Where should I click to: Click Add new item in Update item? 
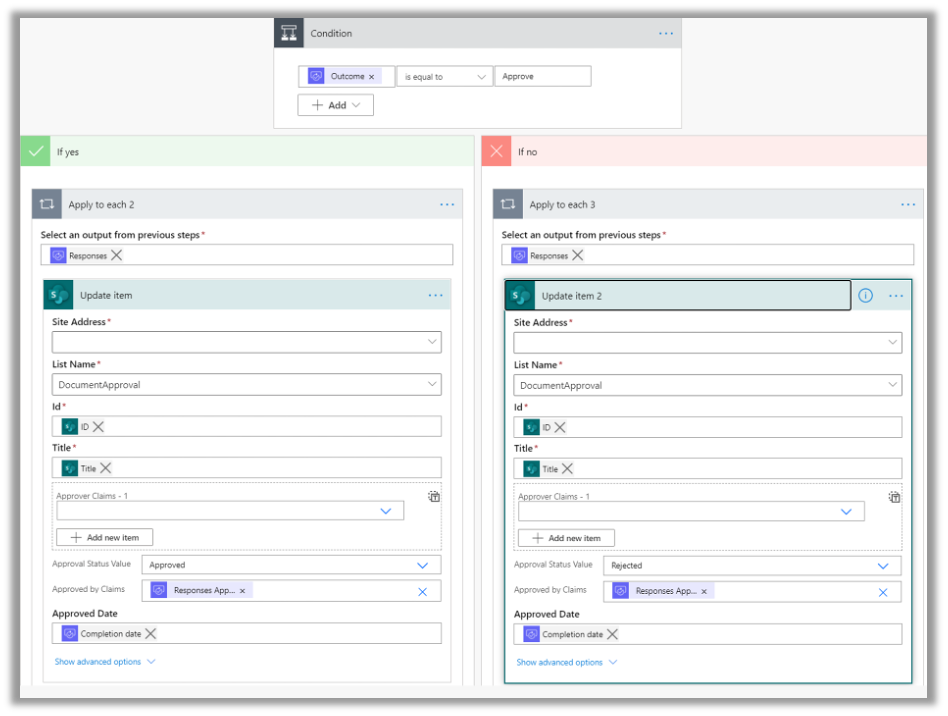pyautogui.click(x=105, y=537)
